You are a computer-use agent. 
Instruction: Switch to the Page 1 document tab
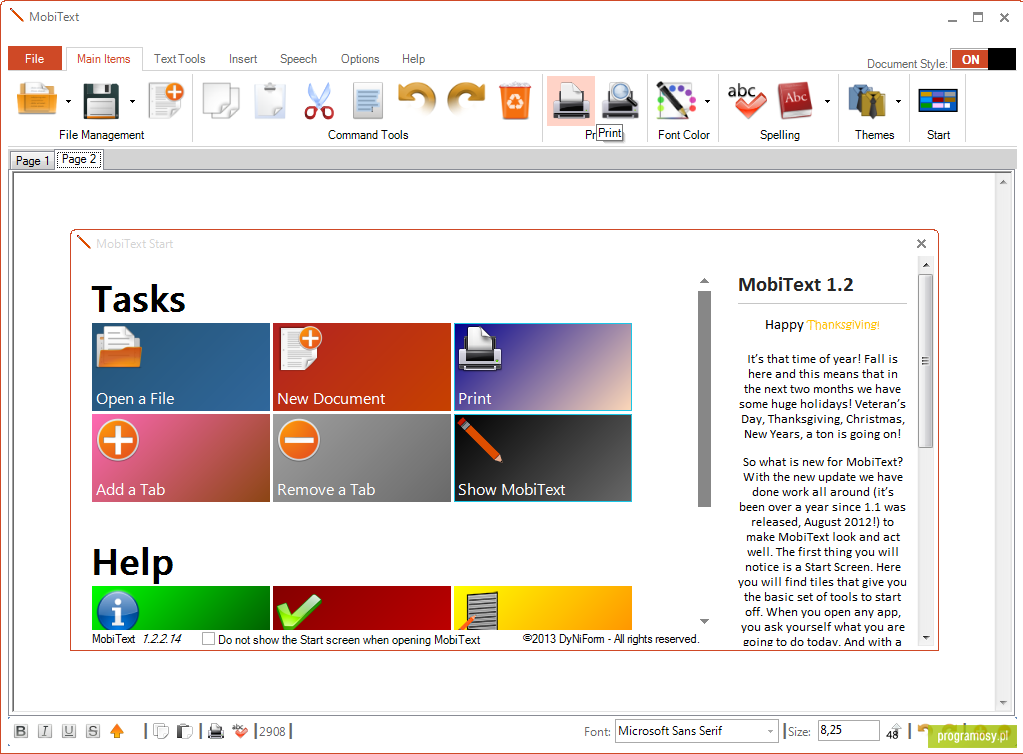[x=32, y=160]
